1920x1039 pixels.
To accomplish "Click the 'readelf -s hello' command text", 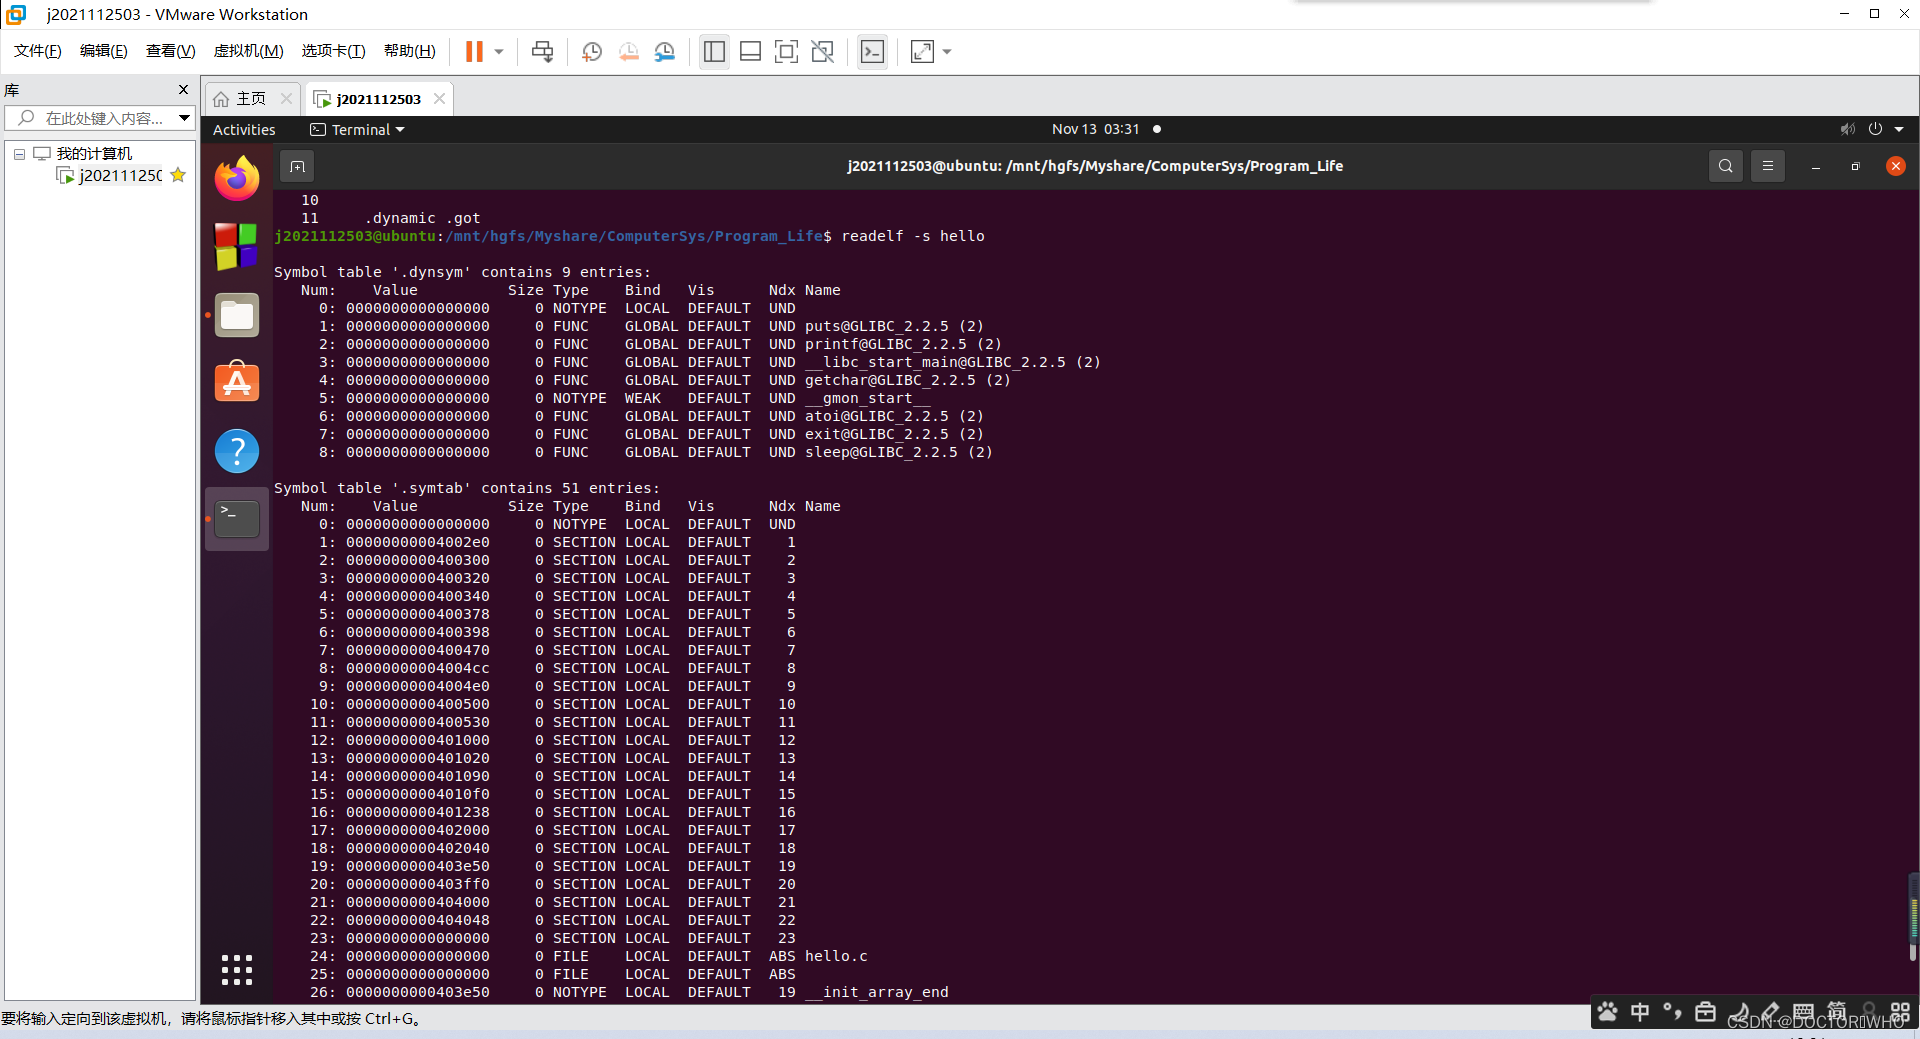I will click(913, 236).
